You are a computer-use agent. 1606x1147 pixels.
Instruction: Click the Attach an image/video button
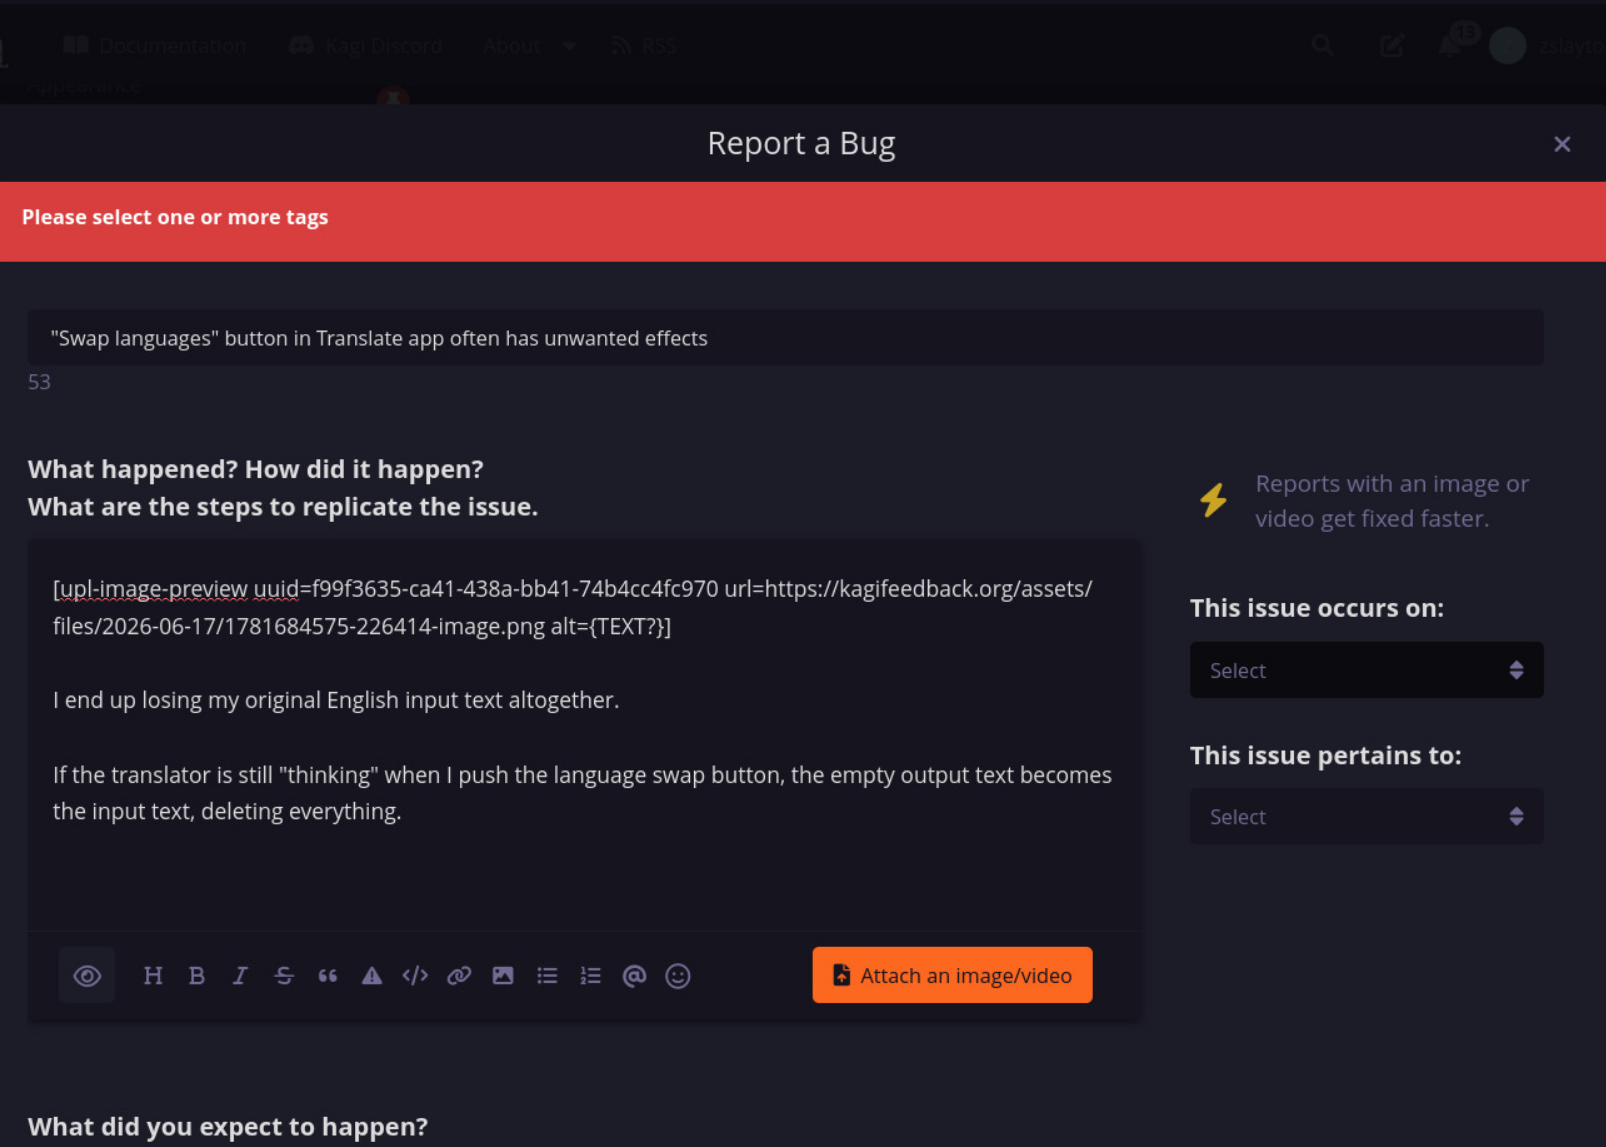pyautogui.click(x=952, y=975)
